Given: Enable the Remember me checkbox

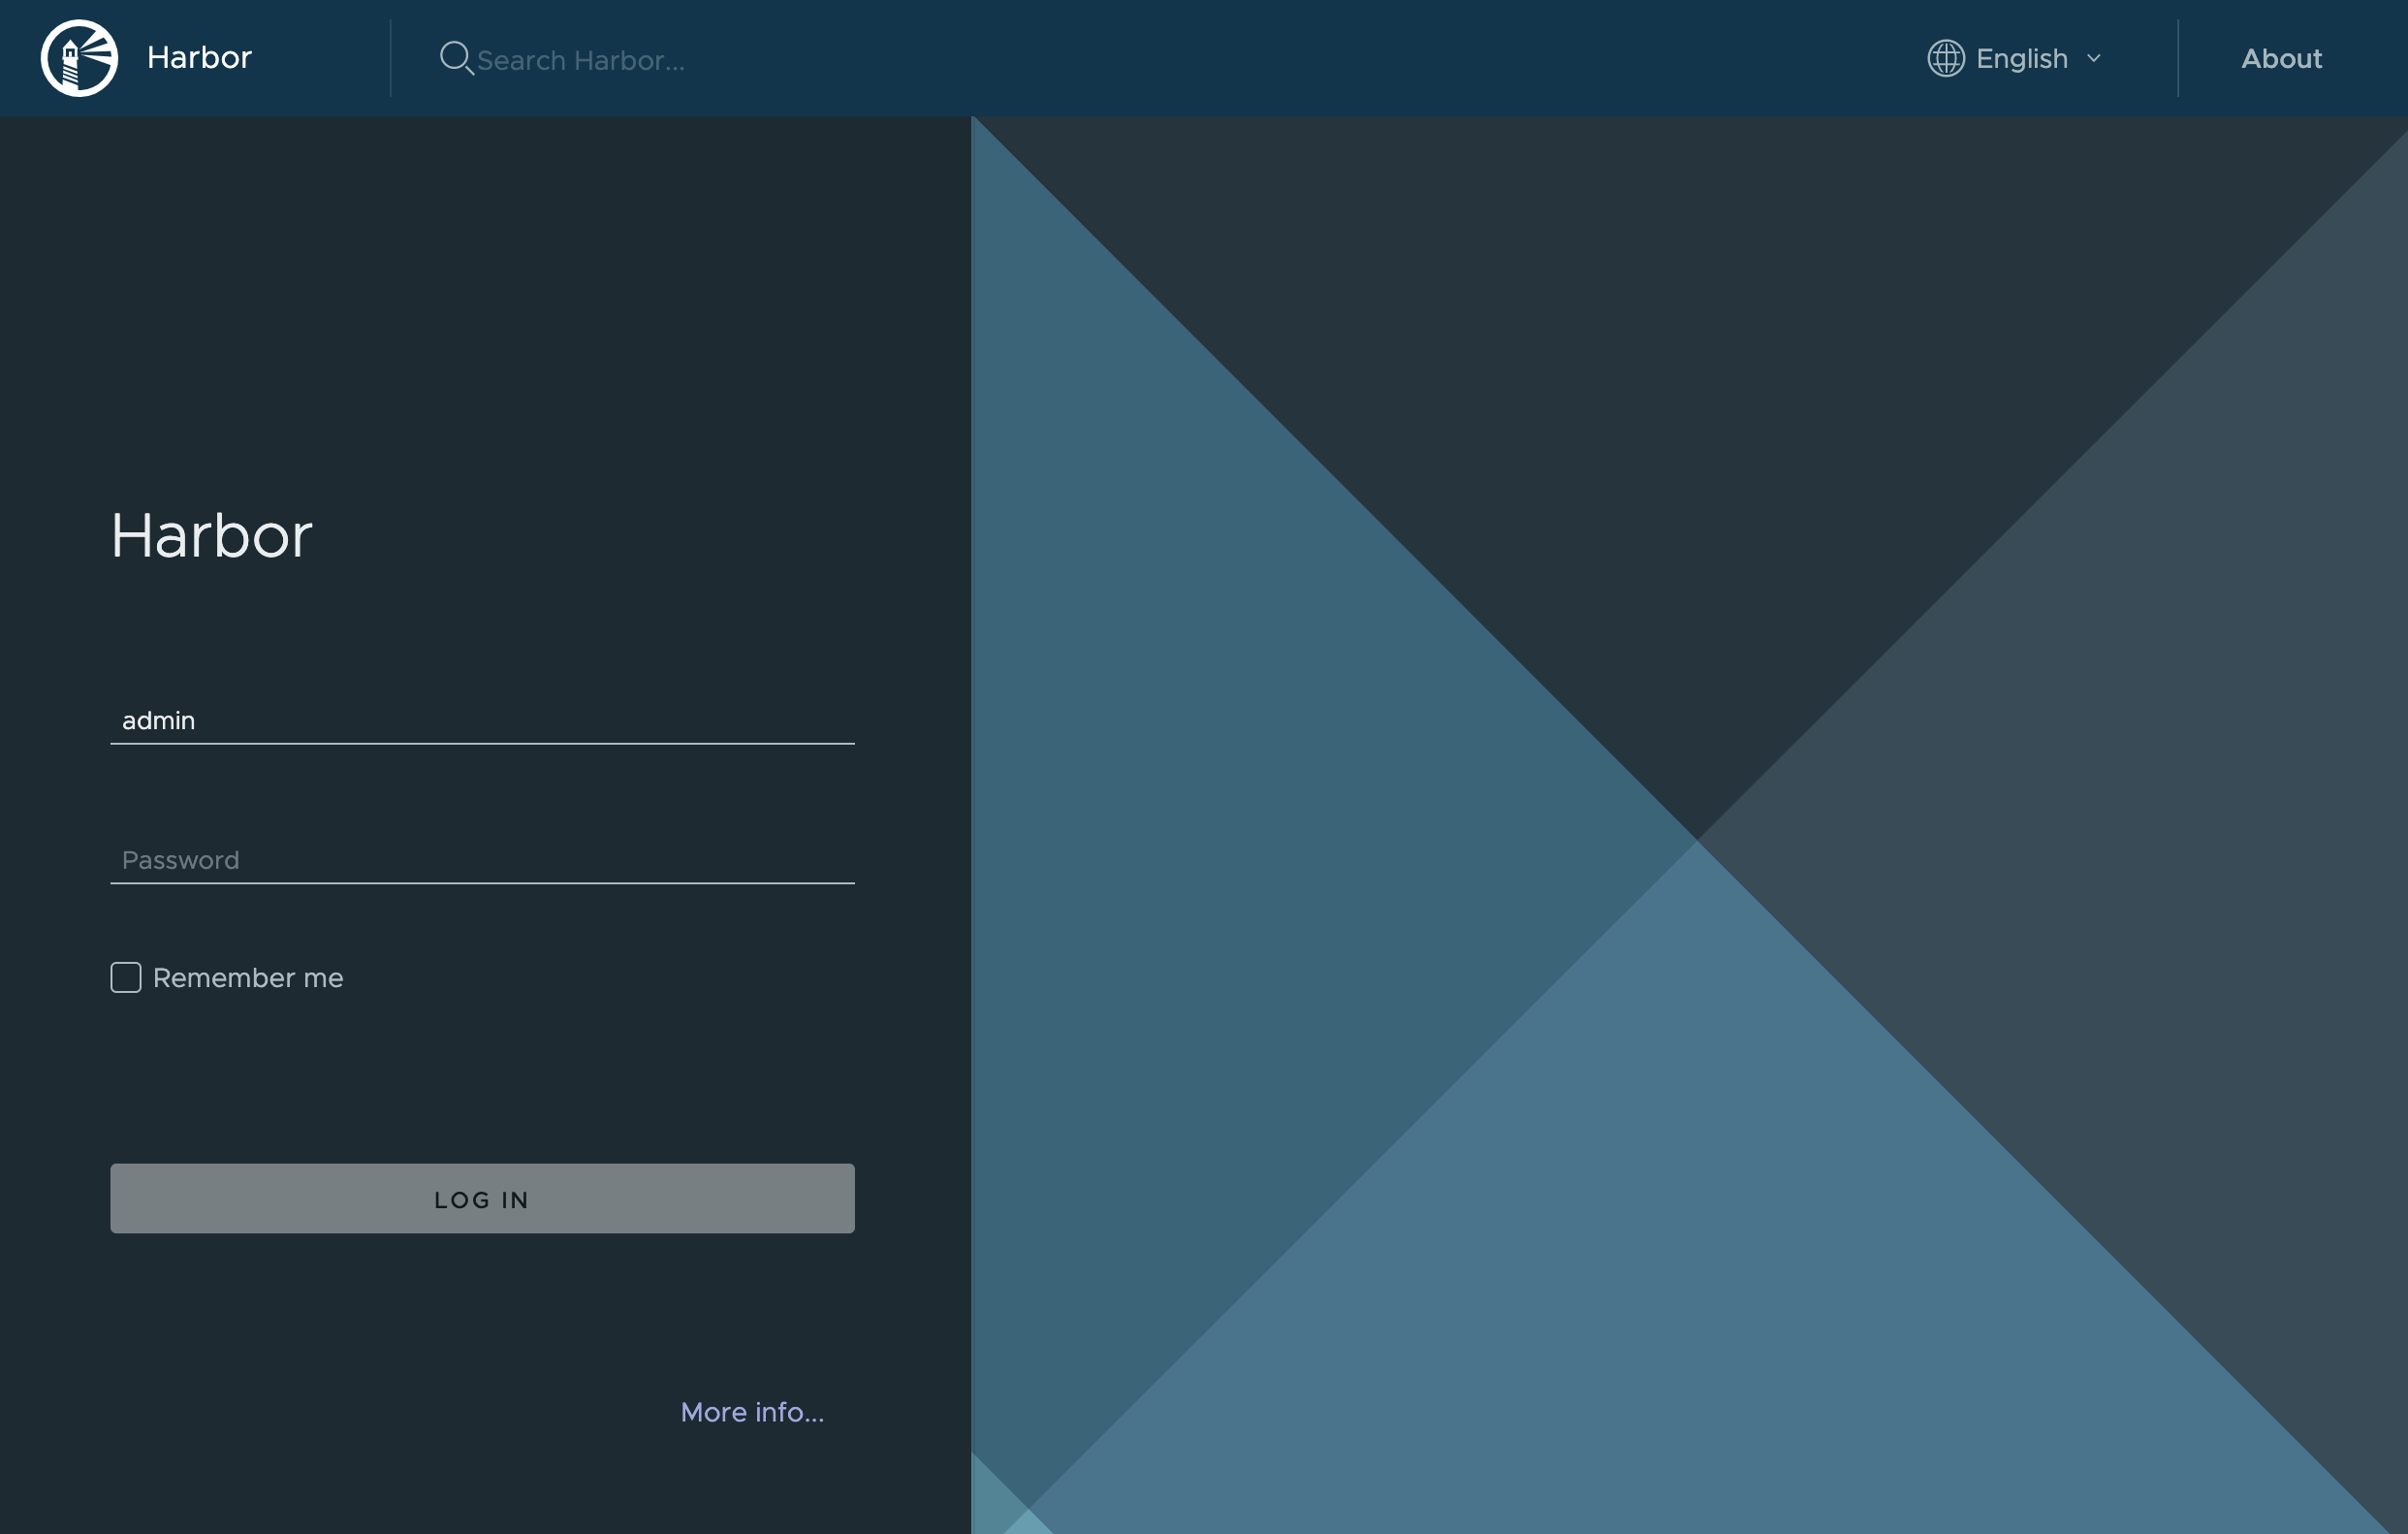Looking at the screenshot, I should point(126,977).
